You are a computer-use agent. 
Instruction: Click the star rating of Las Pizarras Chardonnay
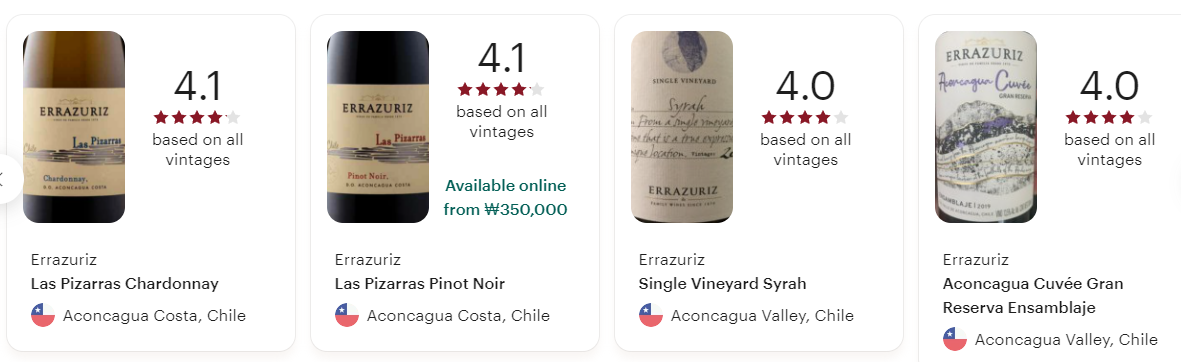[197, 117]
